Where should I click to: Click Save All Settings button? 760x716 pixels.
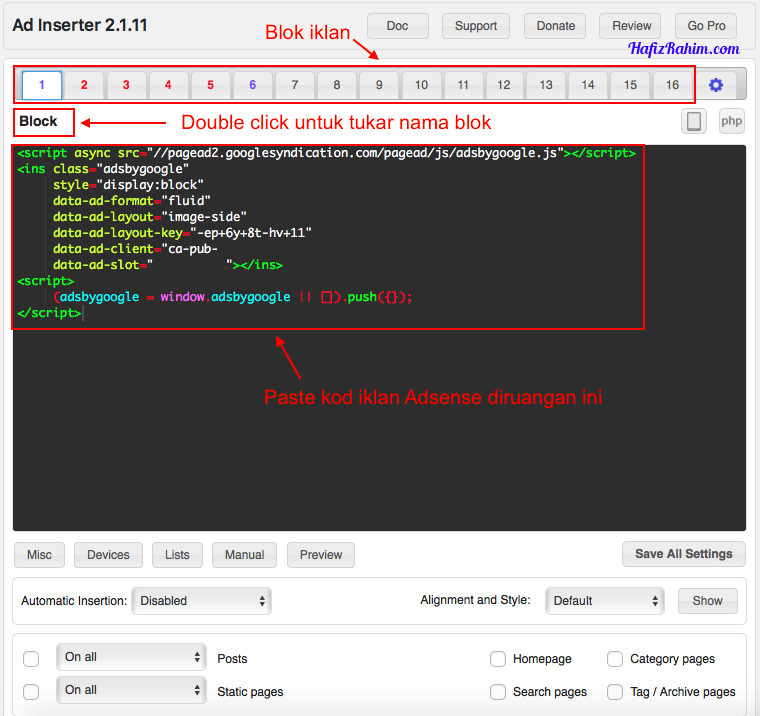(684, 554)
